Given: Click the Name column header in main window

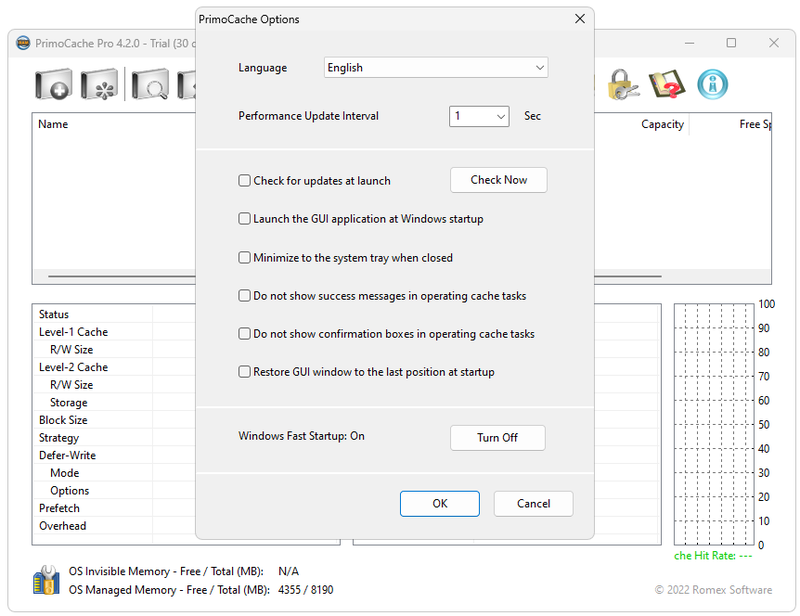Looking at the screenshot, I should pyautogui.click(x=53, y=124).
